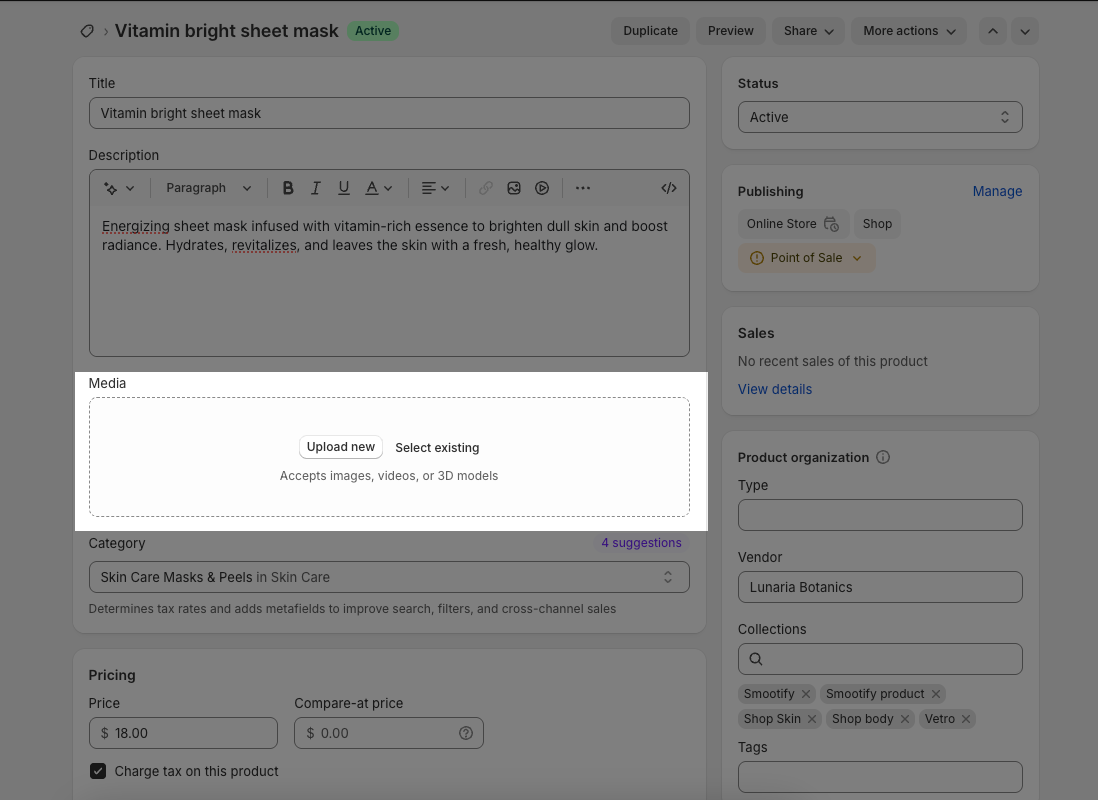Image resolution: width=1098 pixels, height=800 pixels.
Task: Open the View details sales link
Action: point(775,389)
